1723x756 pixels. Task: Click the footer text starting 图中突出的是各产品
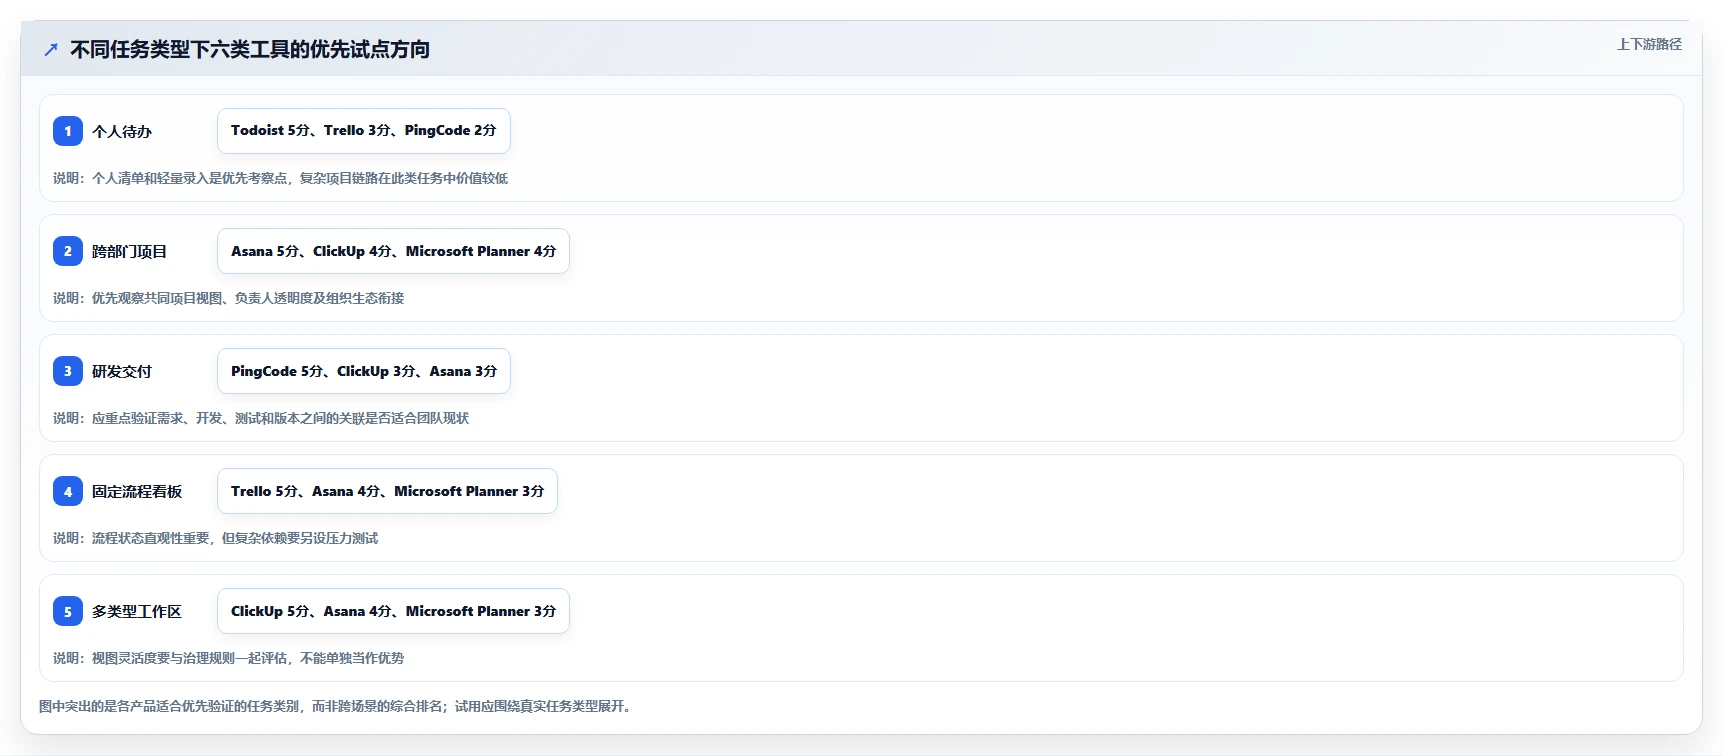coord(335,706)
